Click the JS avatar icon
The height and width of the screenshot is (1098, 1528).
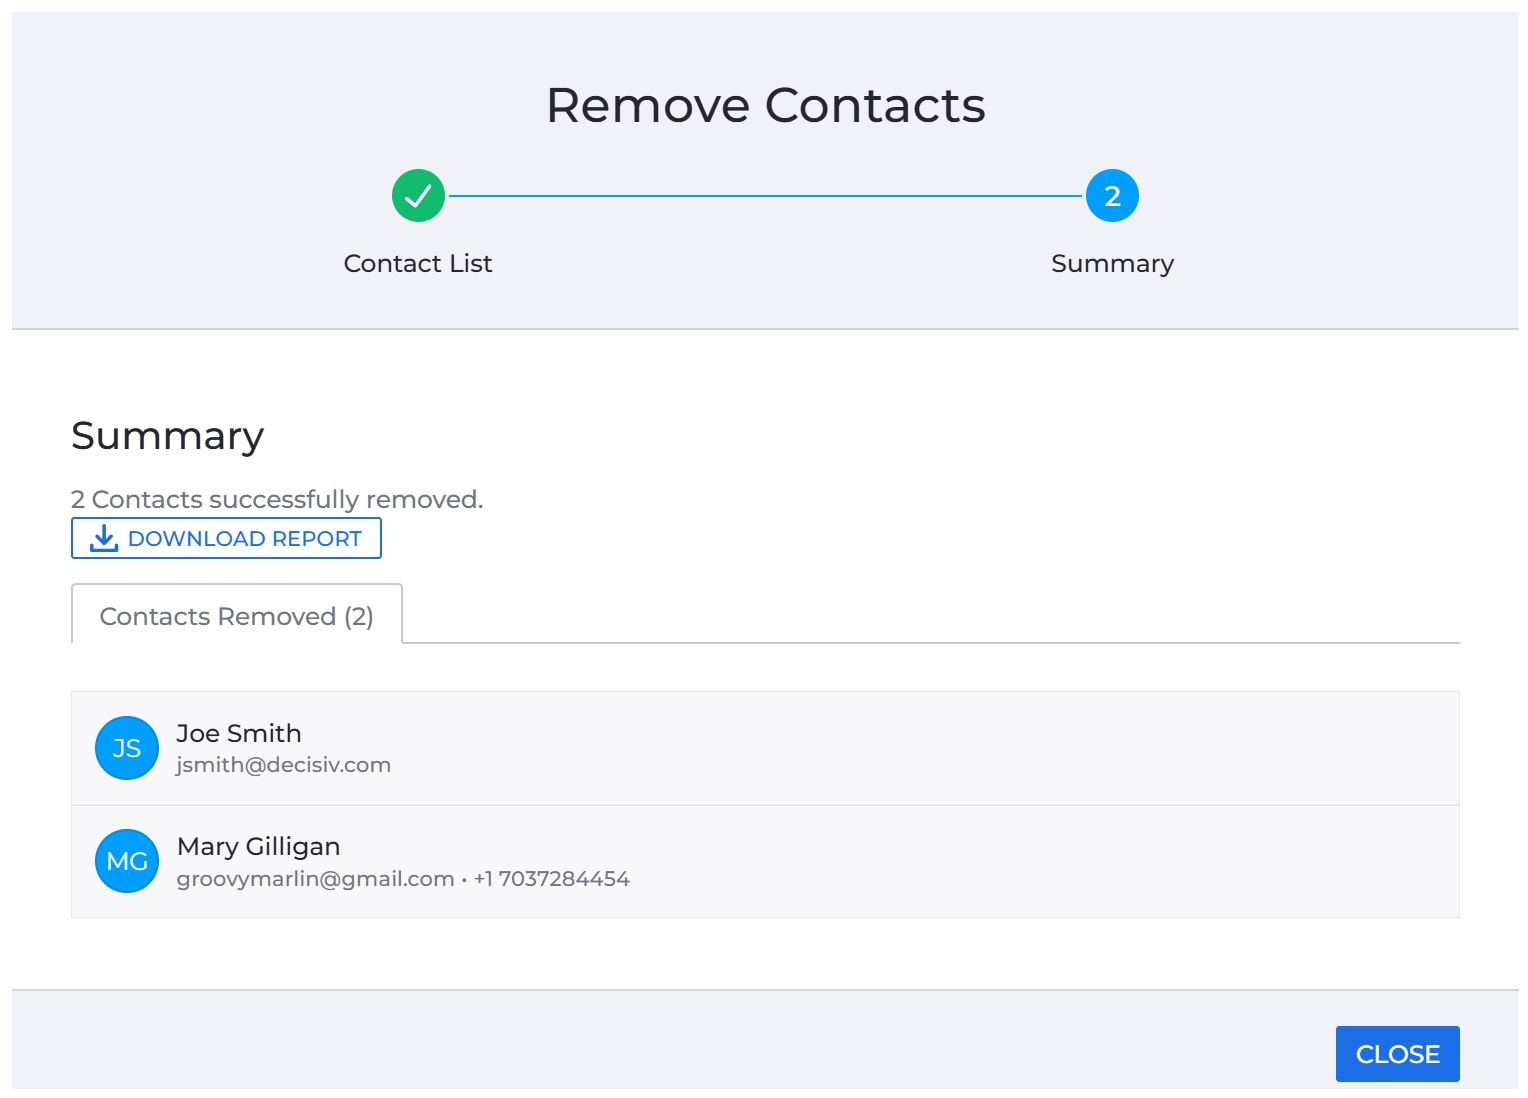point(127,748)
